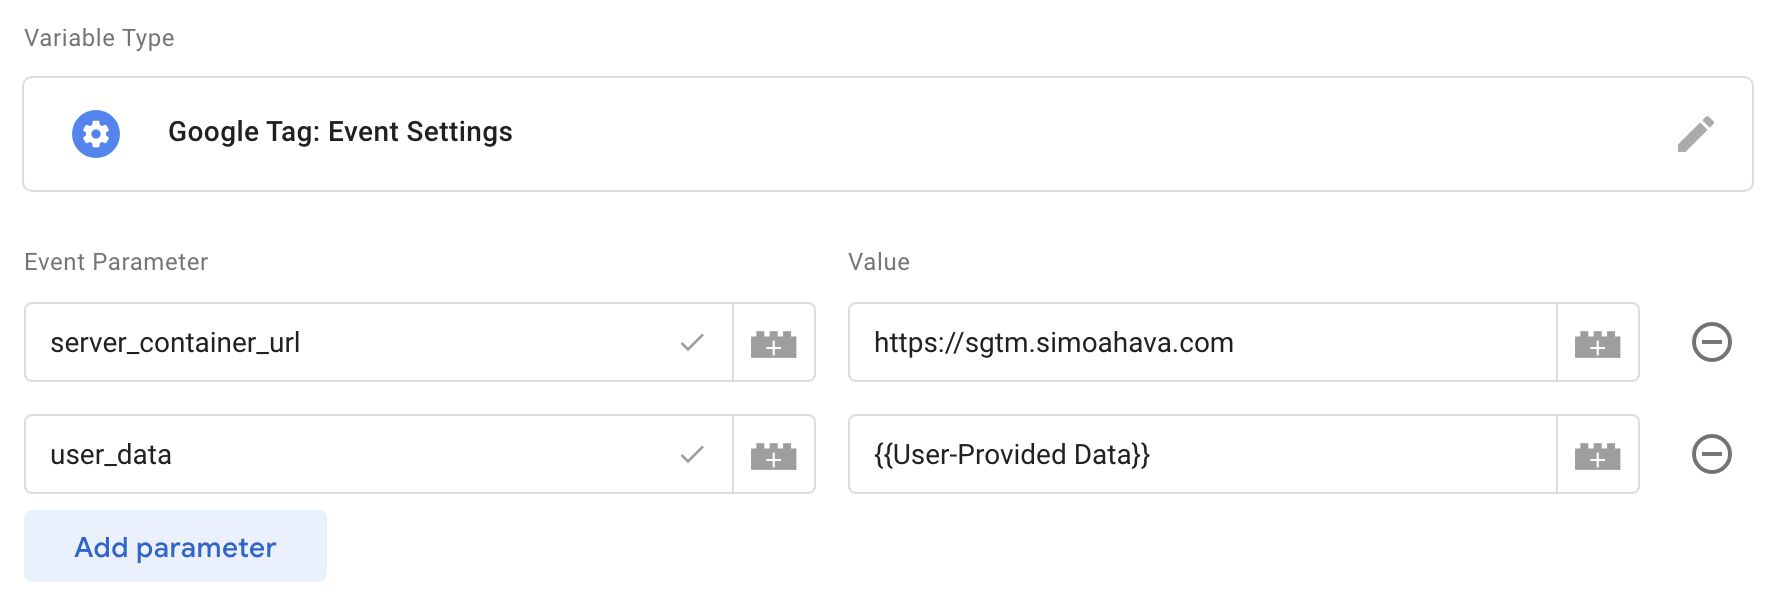The height and width of the screenshot is (604, 1766).
Task: Click the checkmark in user_data field
Action: click(692, 455)
